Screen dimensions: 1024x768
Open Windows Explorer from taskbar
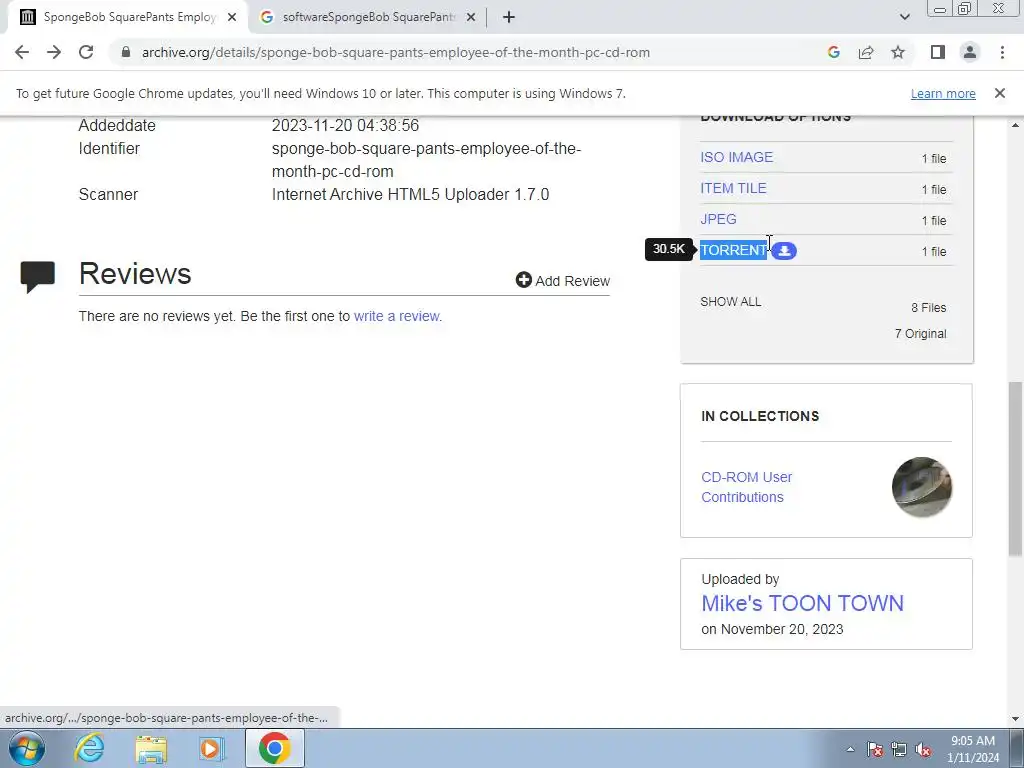click(x=151, y=748)
